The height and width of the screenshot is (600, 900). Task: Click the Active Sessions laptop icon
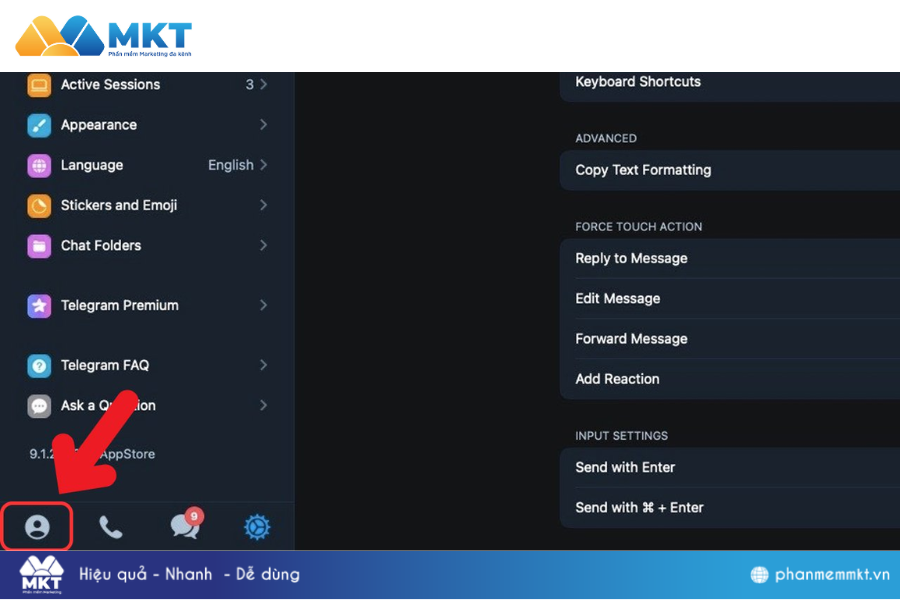click(x=39, y=85)
